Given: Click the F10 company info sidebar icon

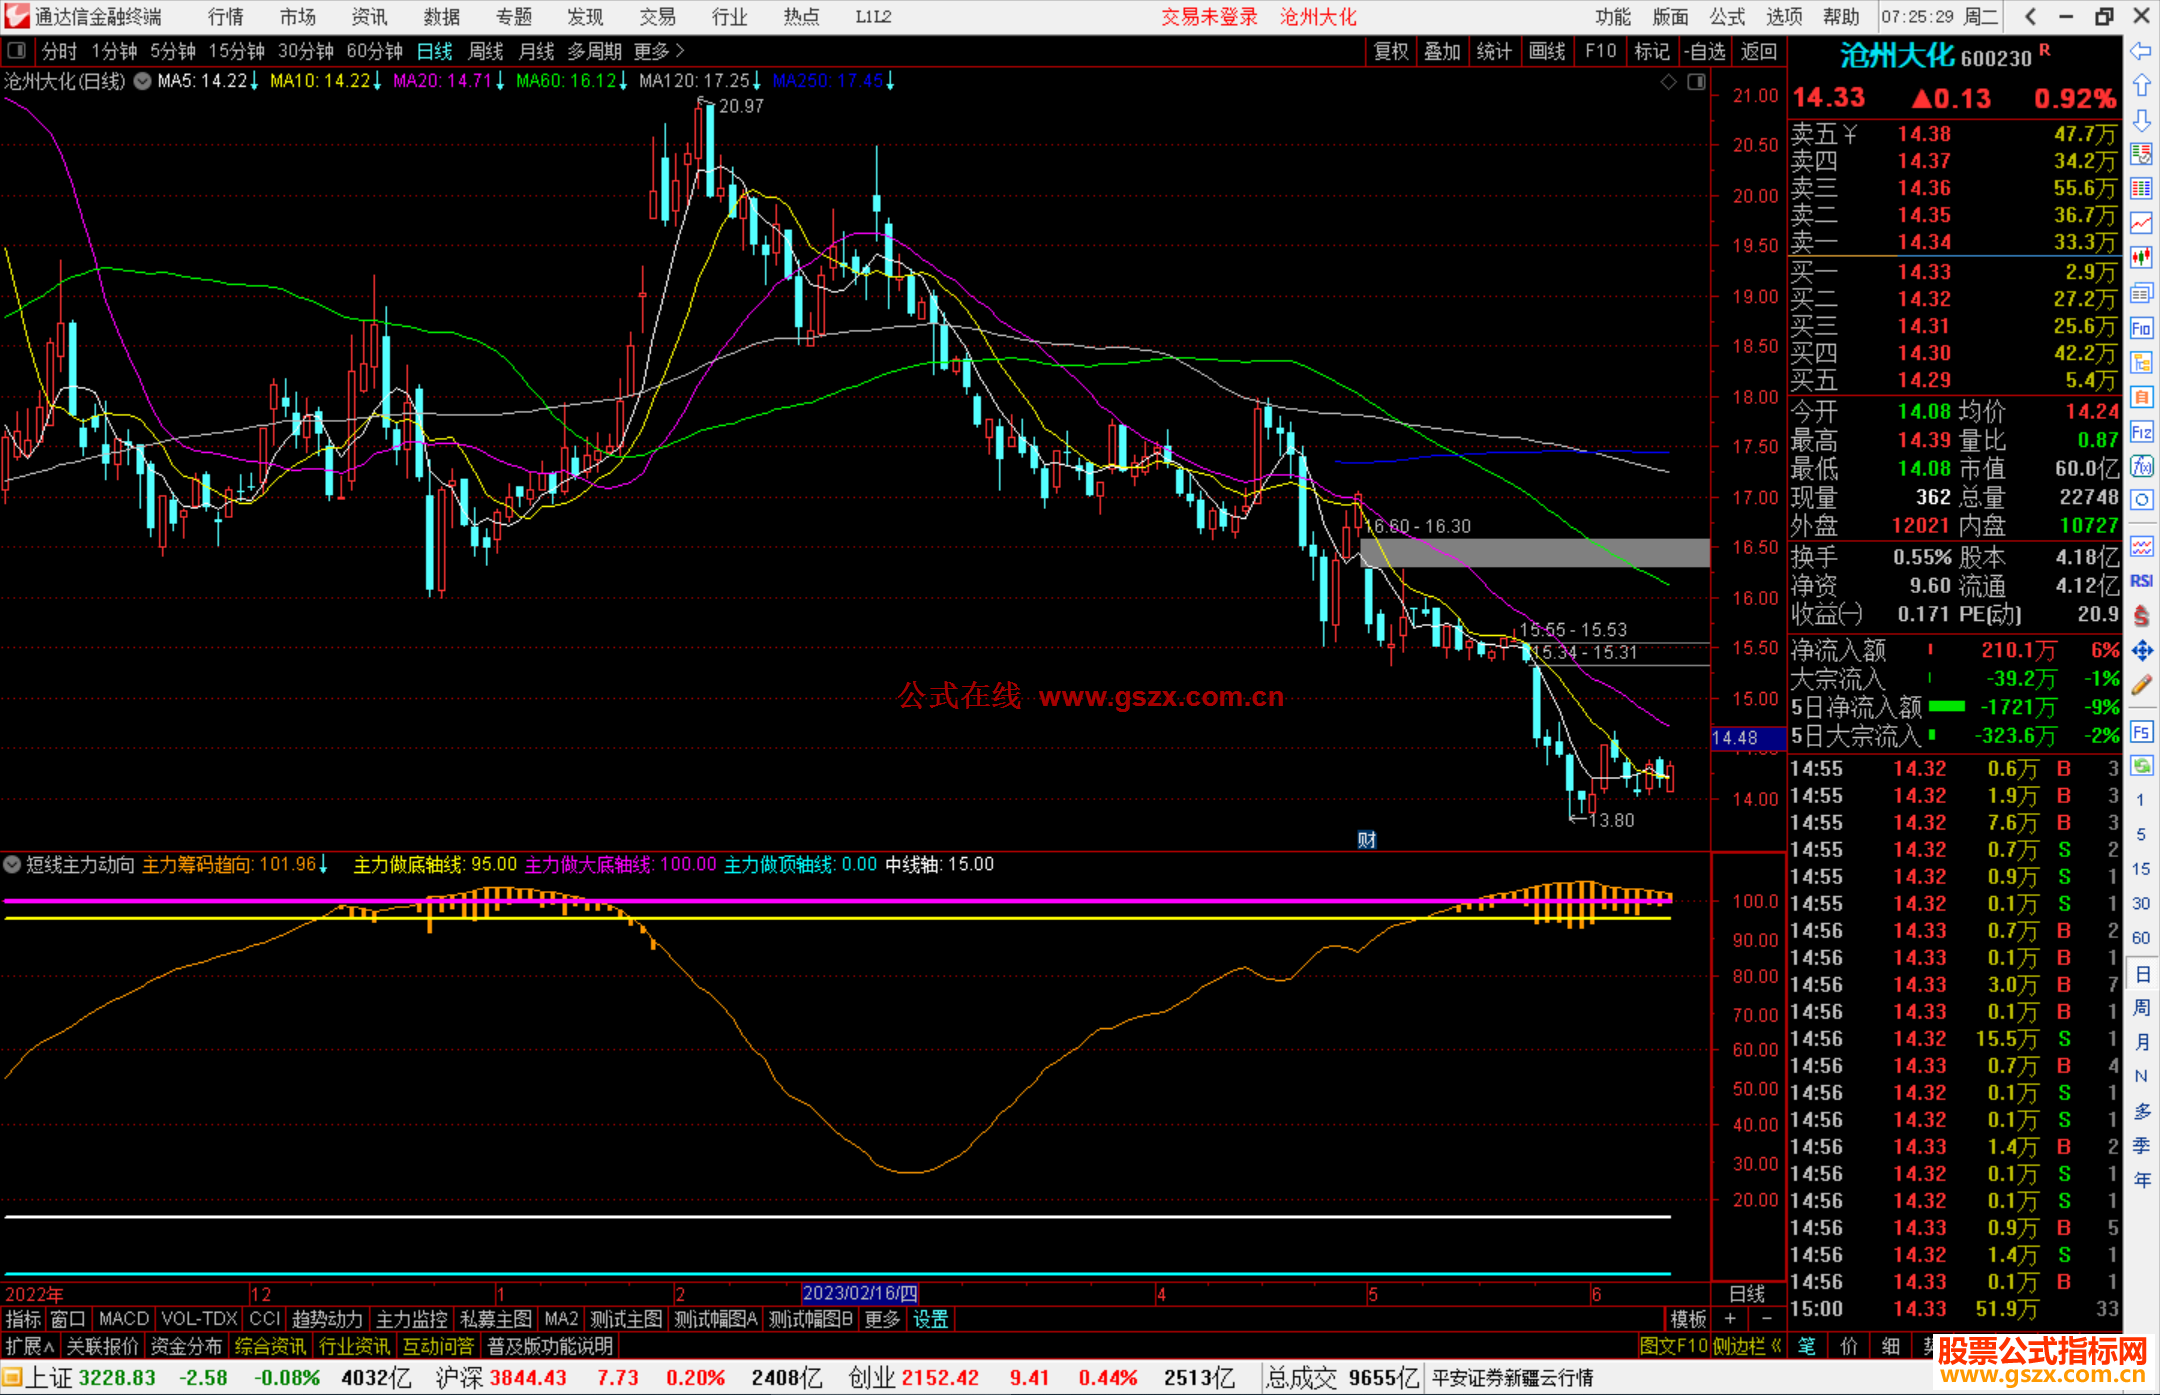Looking at the screenshot, I should click(x=2141, y=328).
